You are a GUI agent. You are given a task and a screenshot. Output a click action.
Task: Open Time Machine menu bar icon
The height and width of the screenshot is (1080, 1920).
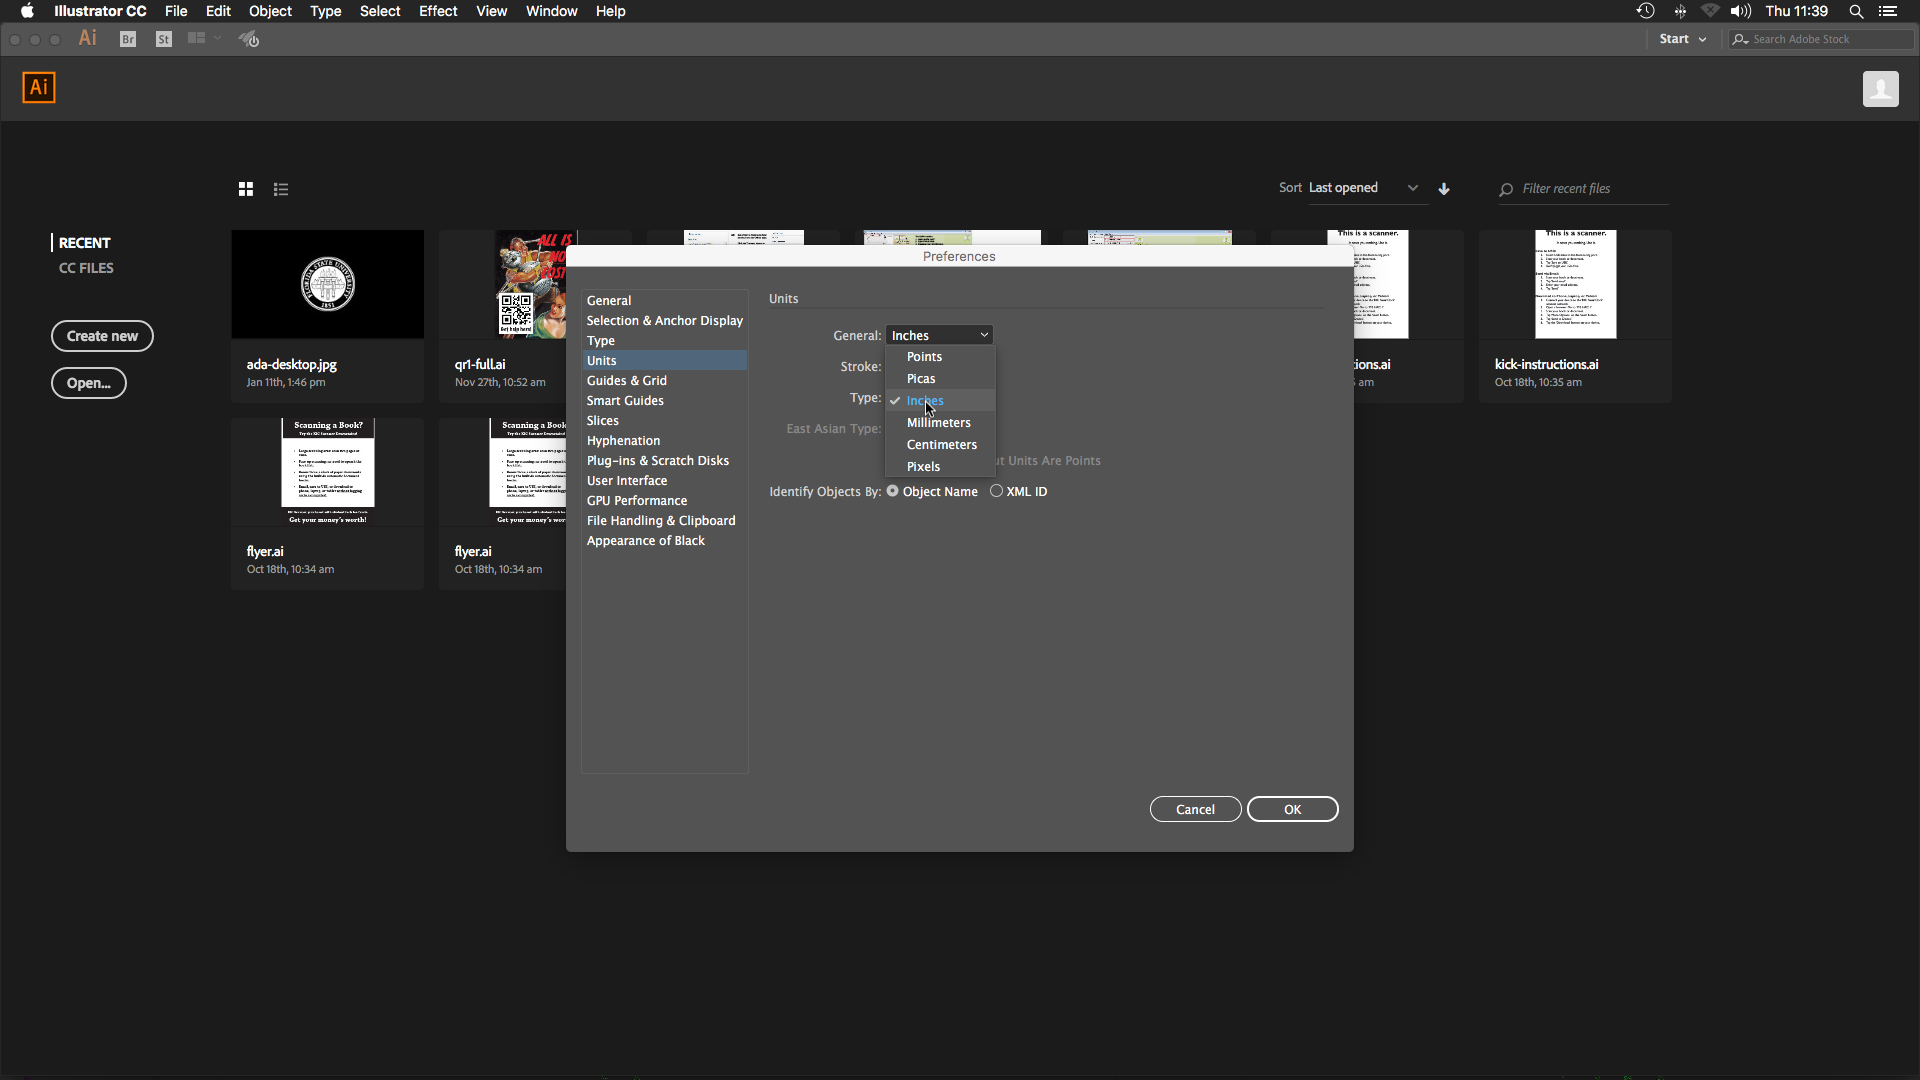(1645, 11)
